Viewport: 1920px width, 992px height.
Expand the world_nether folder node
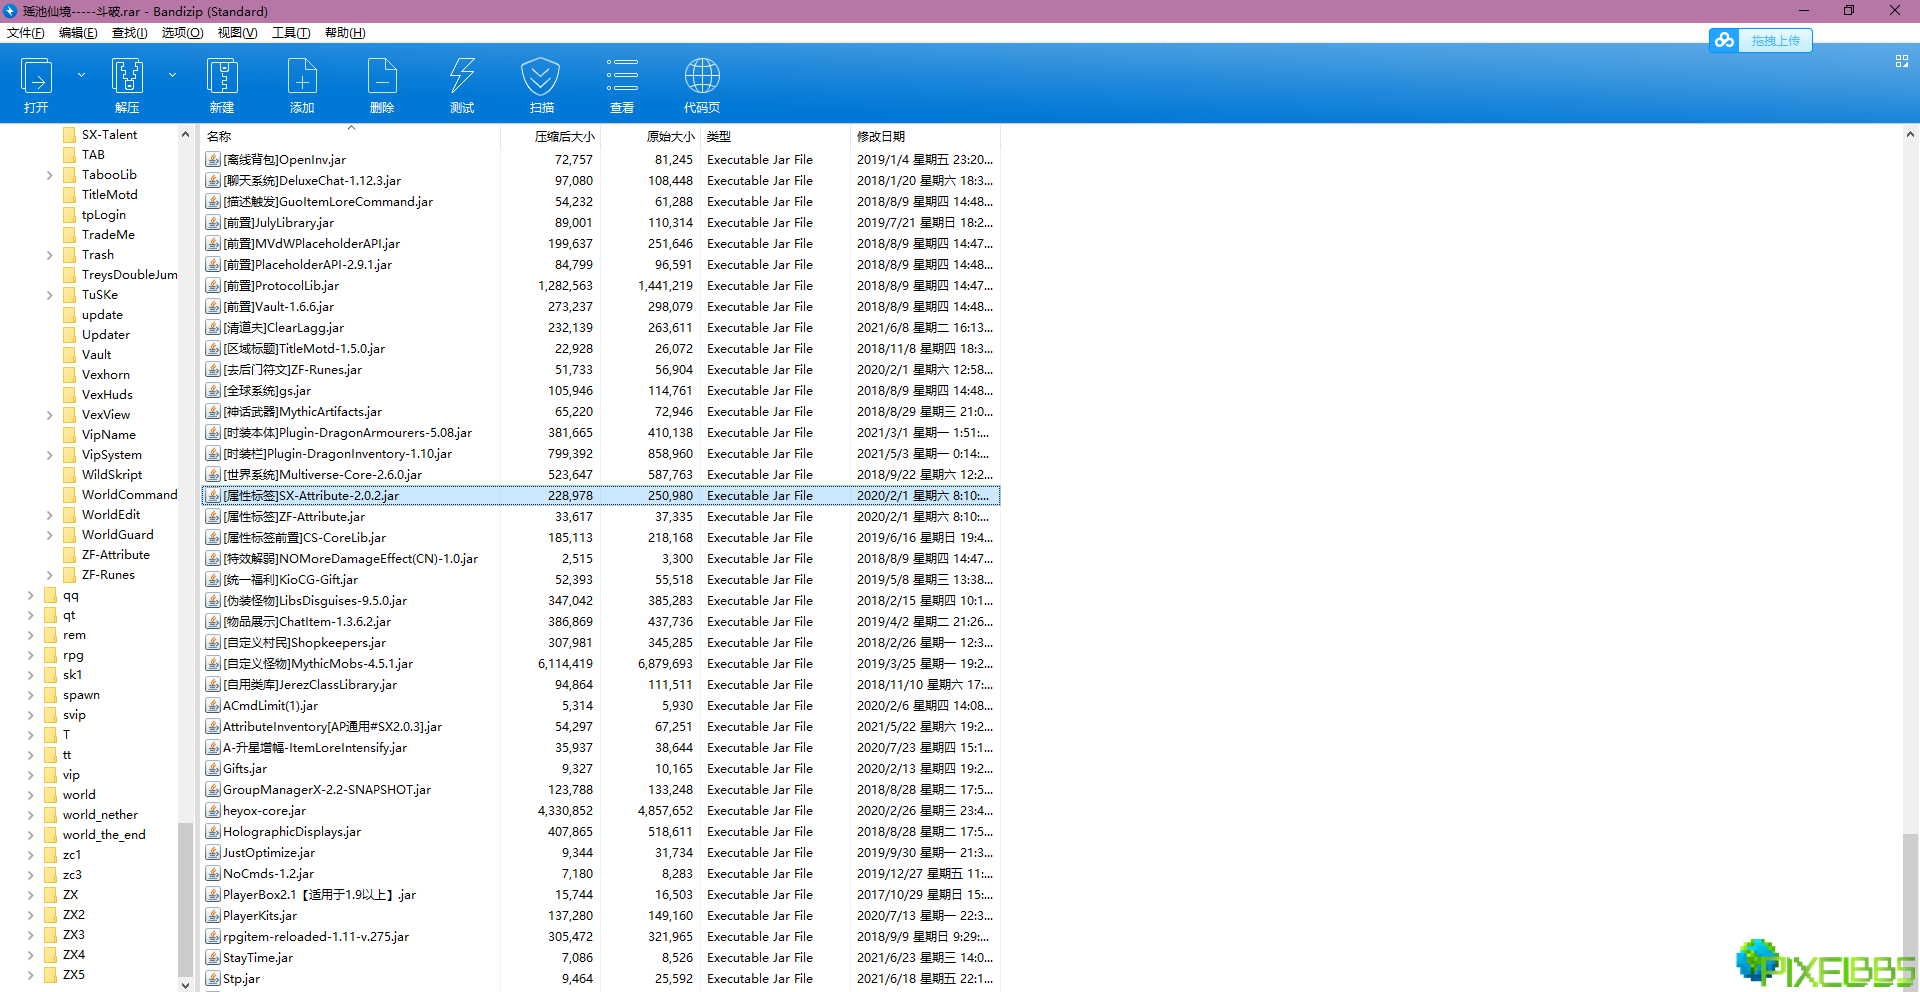coord(31,815)
